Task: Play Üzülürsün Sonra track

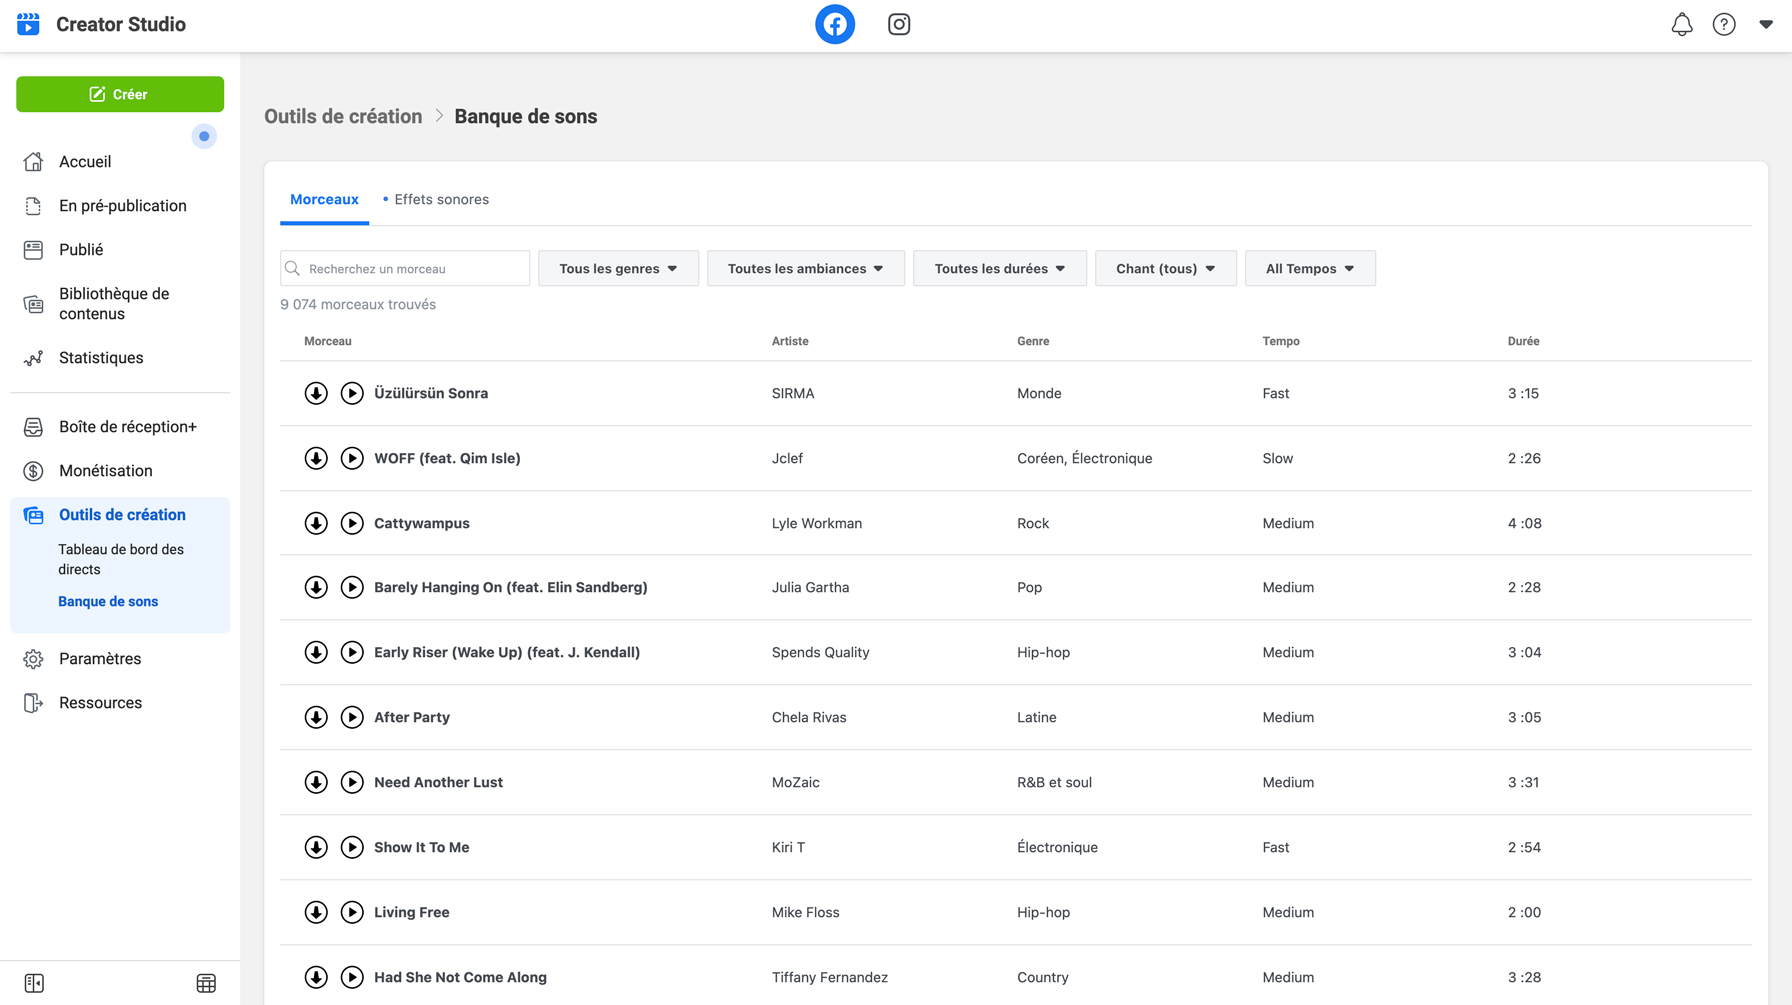Action: pyautogui.click(x=352, y=393)
